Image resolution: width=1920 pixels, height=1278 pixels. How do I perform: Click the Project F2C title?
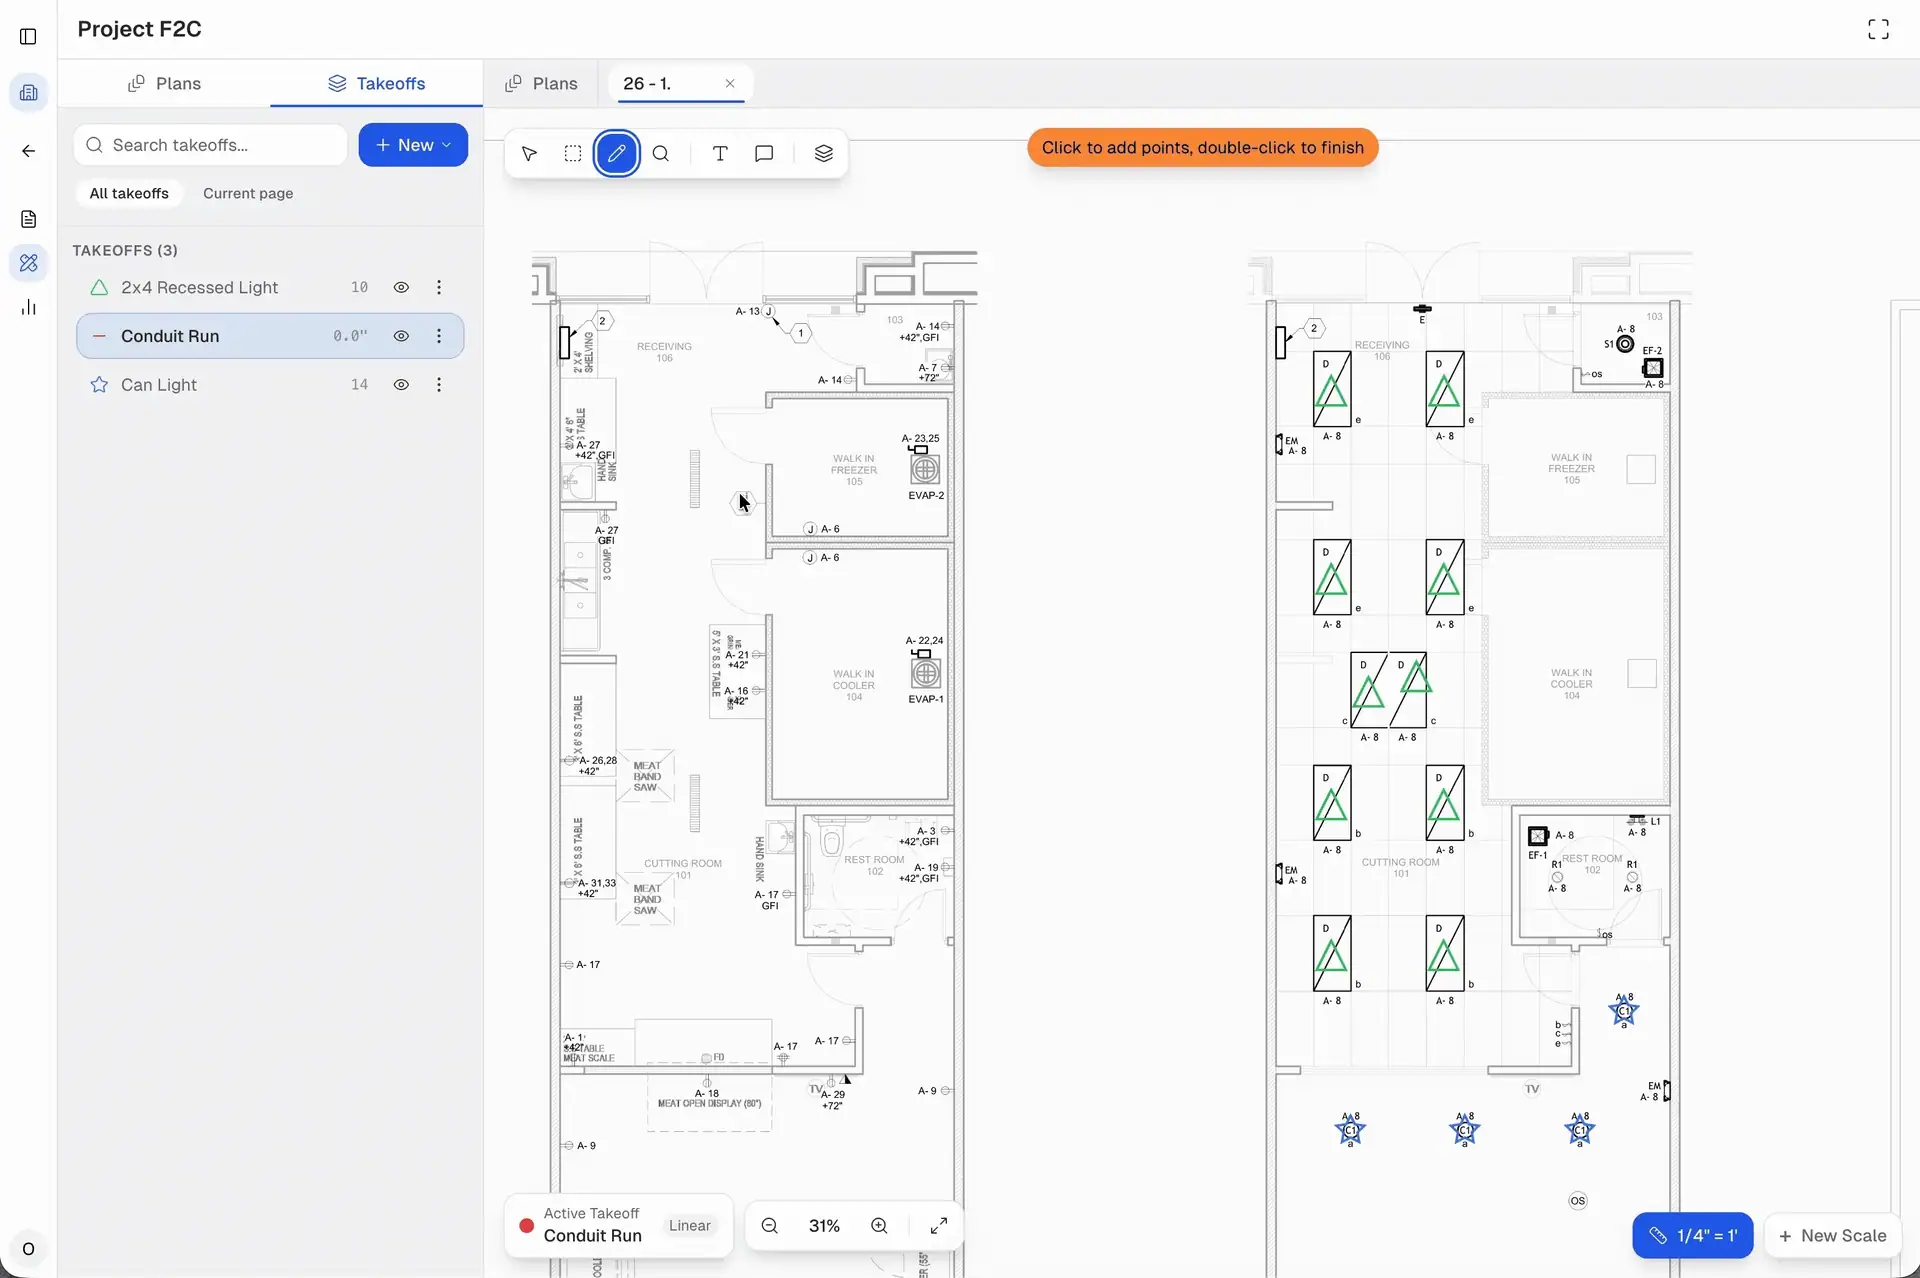[x=139, y=29]
